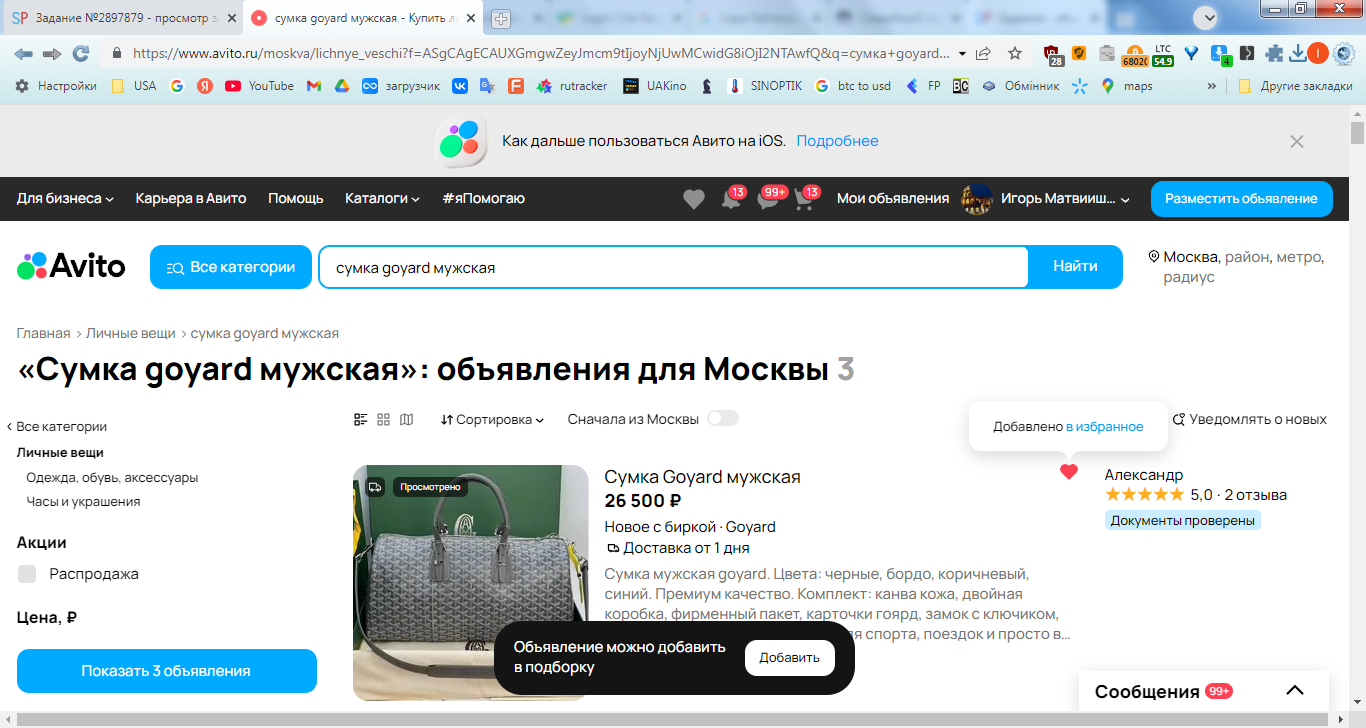Open the Сумка Goyard мужская listing title
Image resolution: width=1366 pixels, height=728 pixels.
pyautogui.click(x=703, y=477)
